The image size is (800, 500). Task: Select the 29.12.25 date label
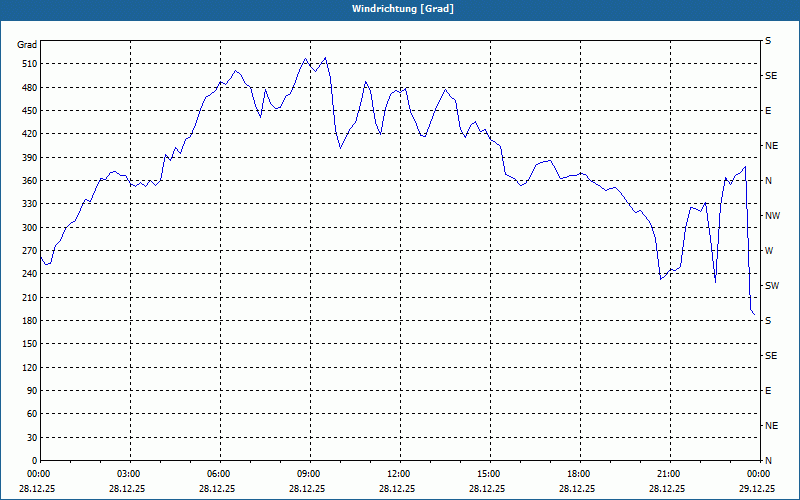[757, 488]
